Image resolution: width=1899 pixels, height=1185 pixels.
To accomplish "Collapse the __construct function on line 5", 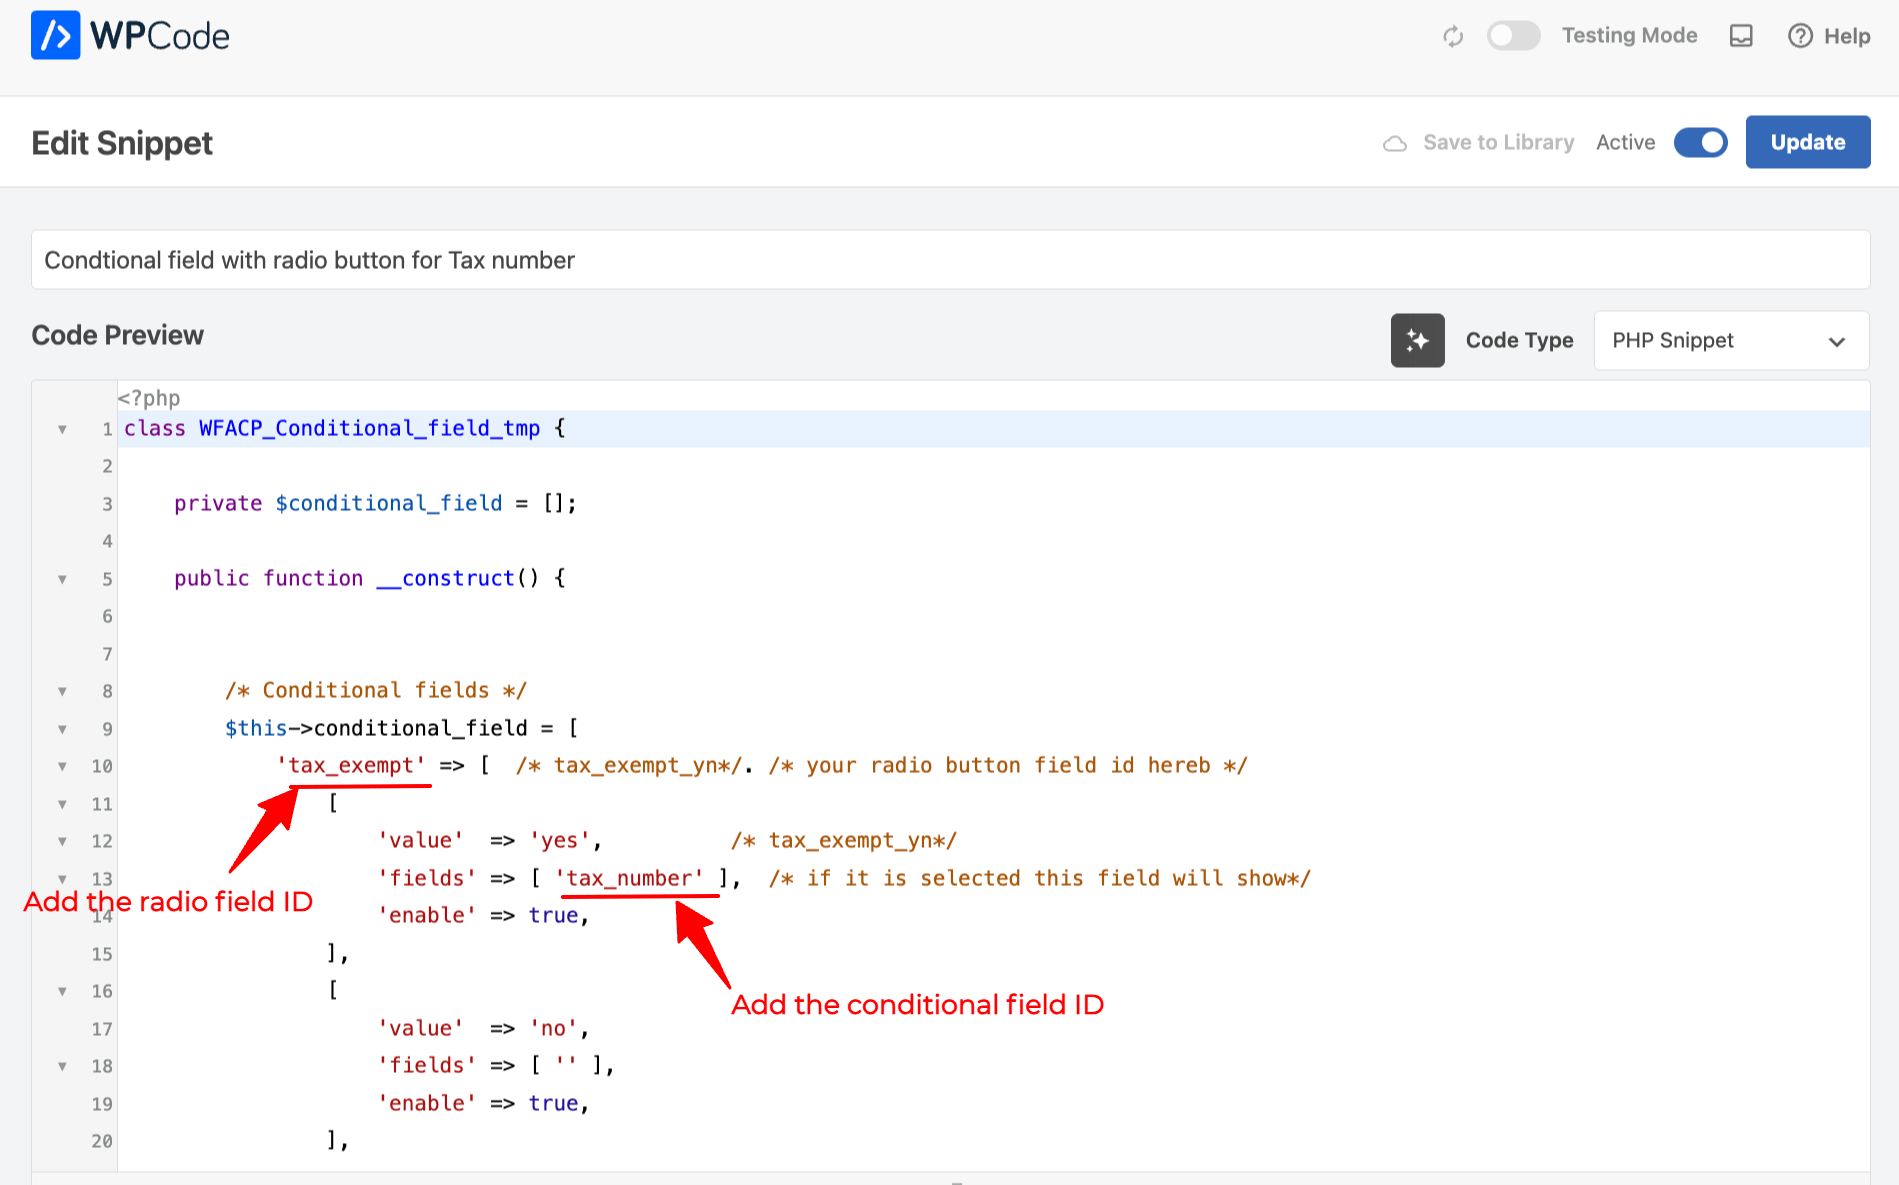I will [62, 580].
